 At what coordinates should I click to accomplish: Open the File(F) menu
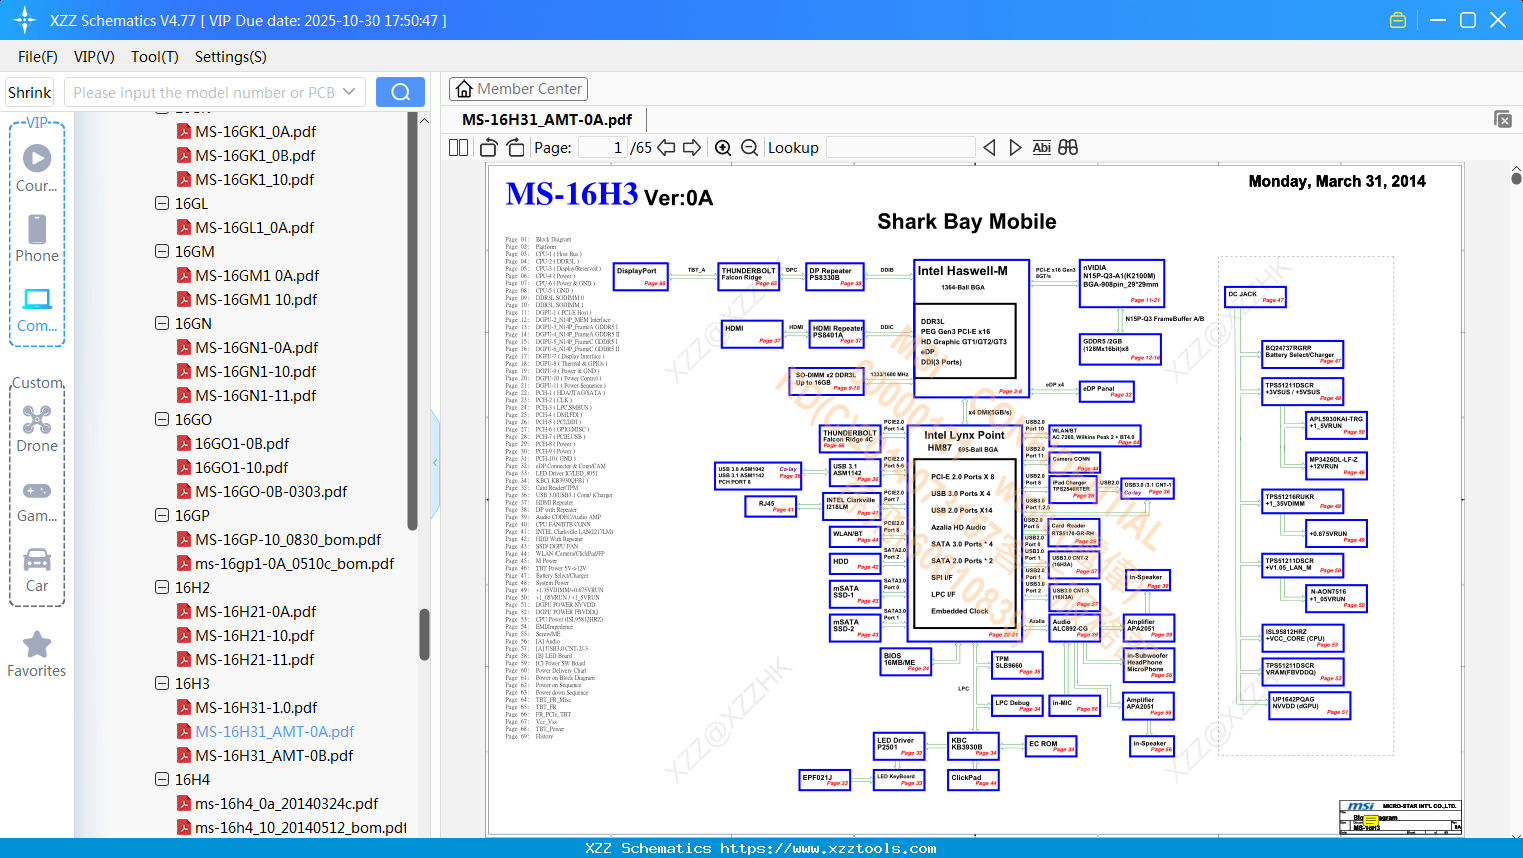(38, 57)
